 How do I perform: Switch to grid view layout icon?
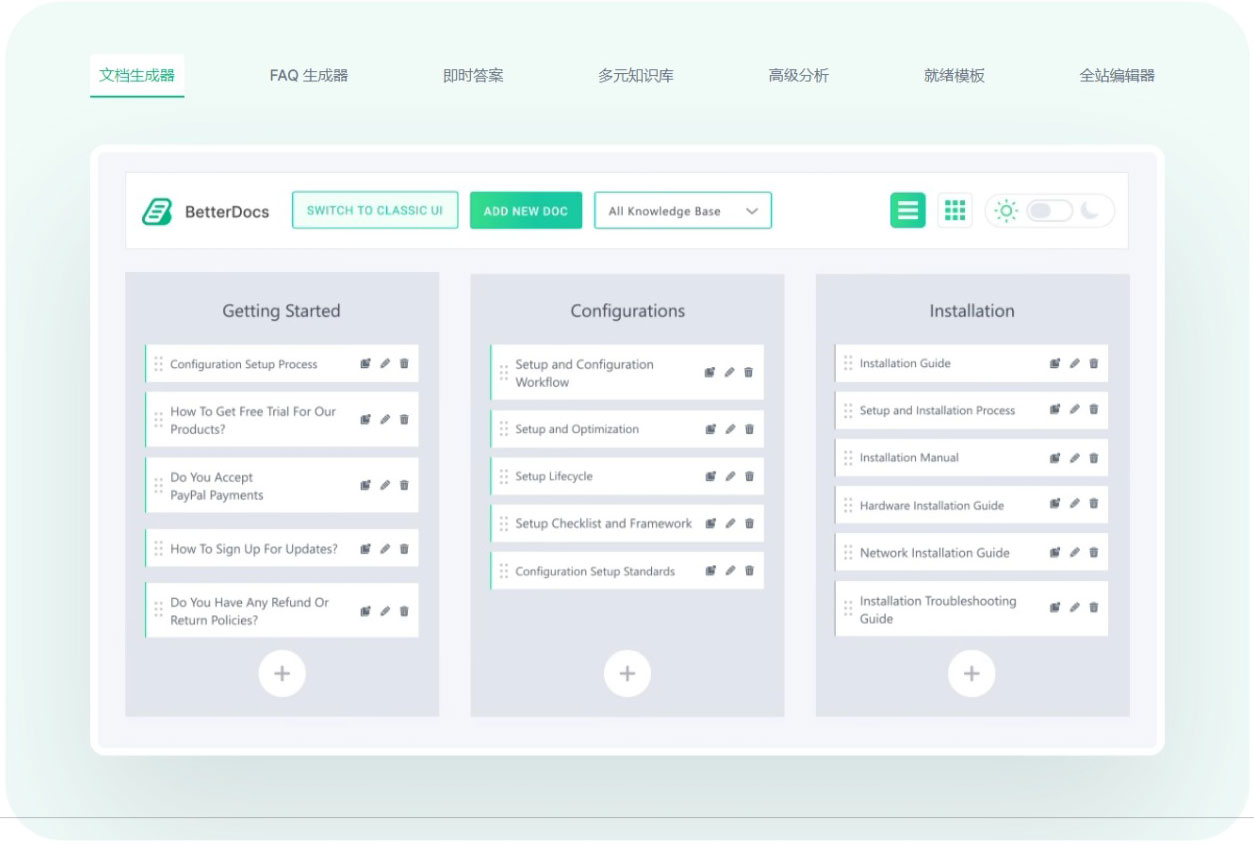click(955, 210)
